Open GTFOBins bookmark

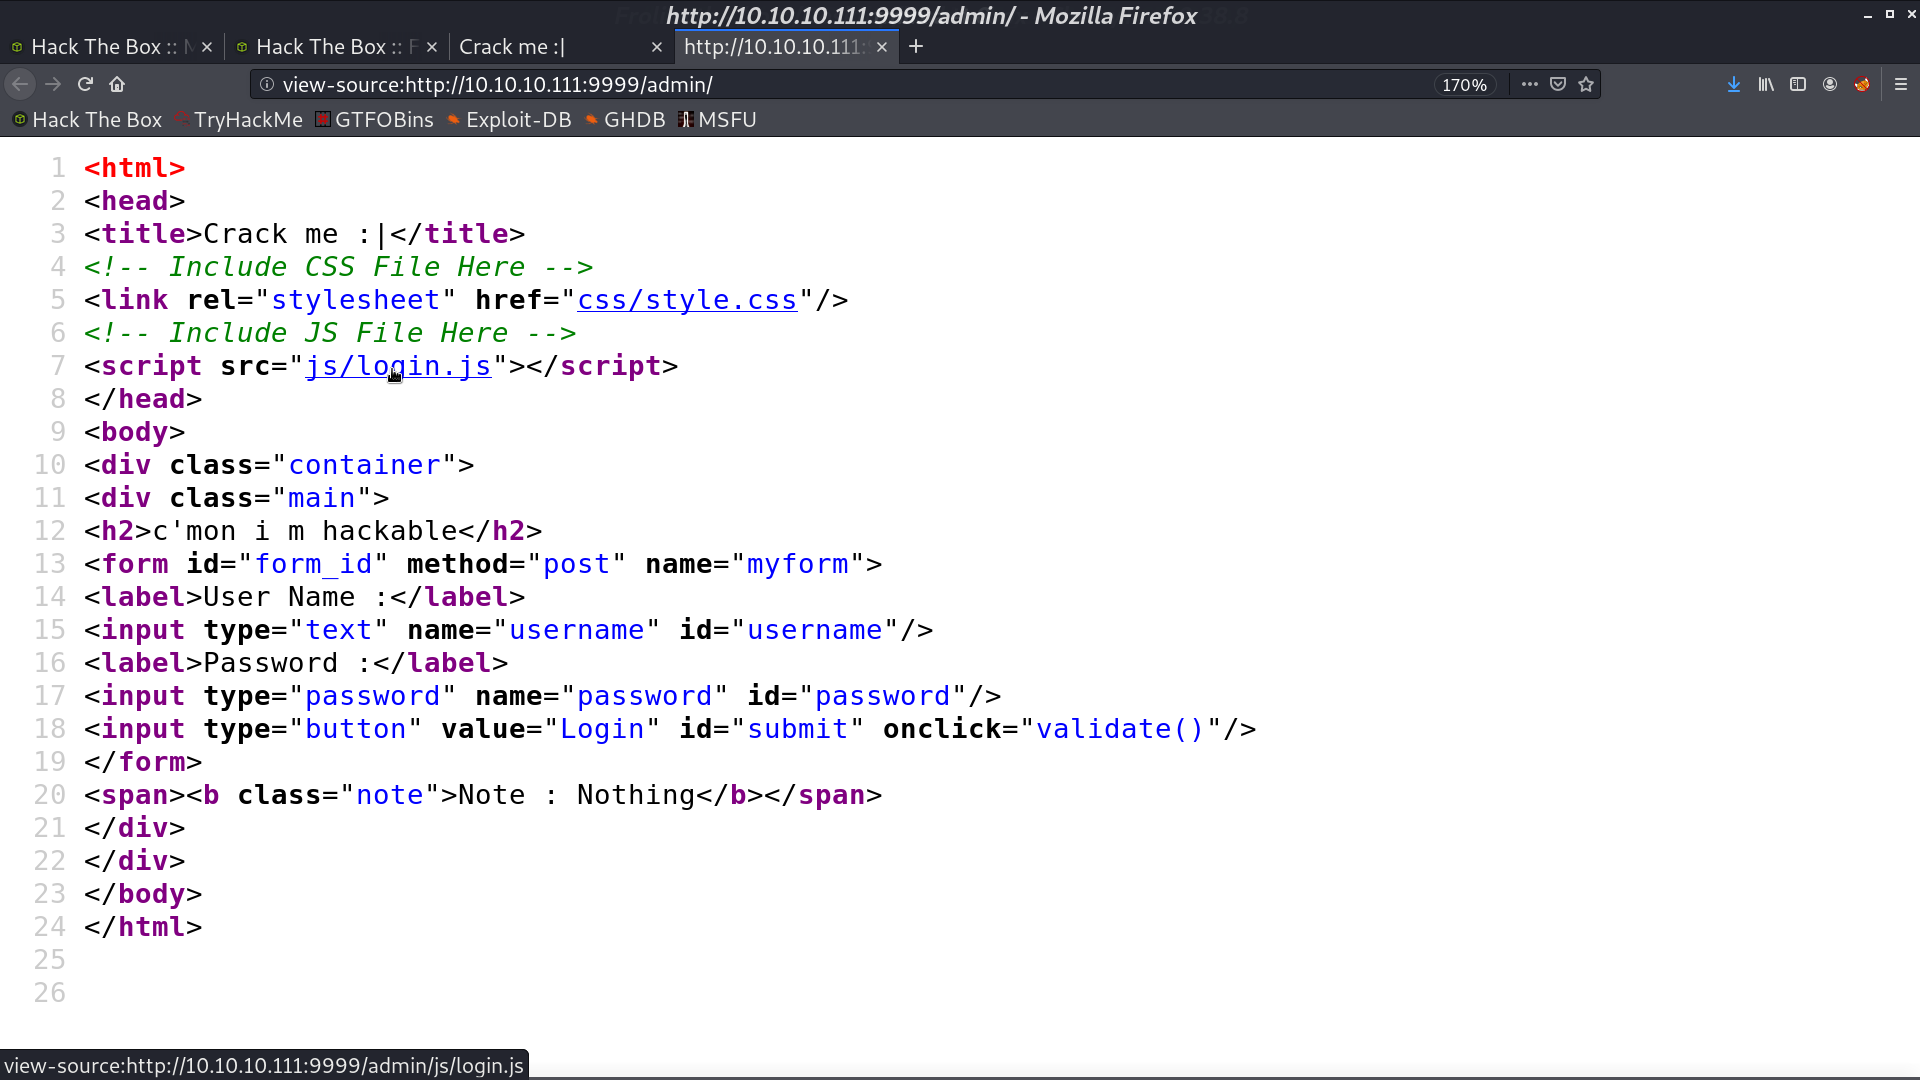pos(374,120)
